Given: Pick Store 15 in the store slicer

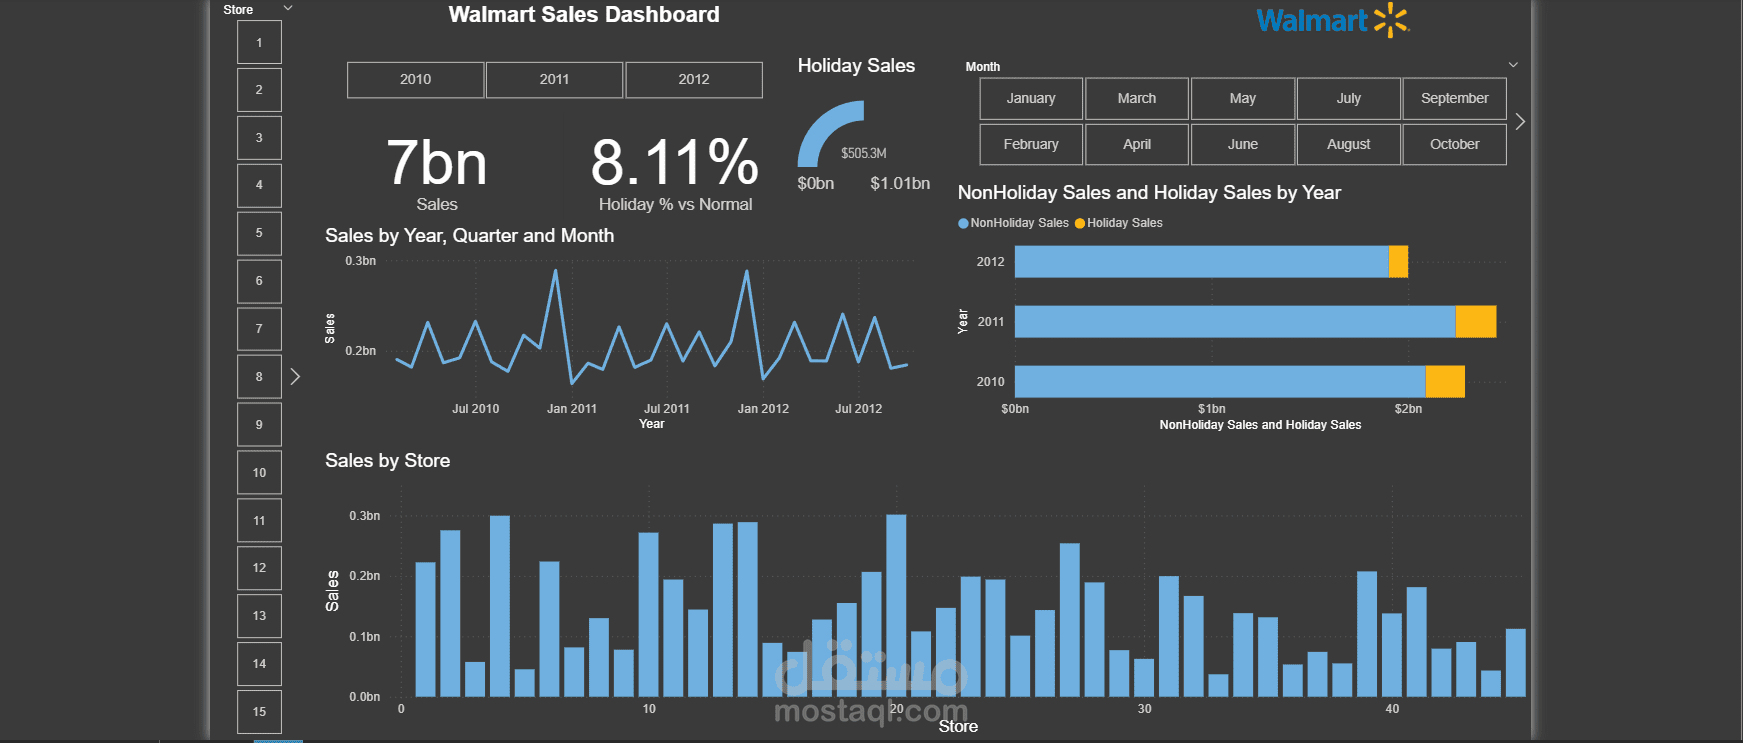Looking at the screenshot, I should [259, 712].
